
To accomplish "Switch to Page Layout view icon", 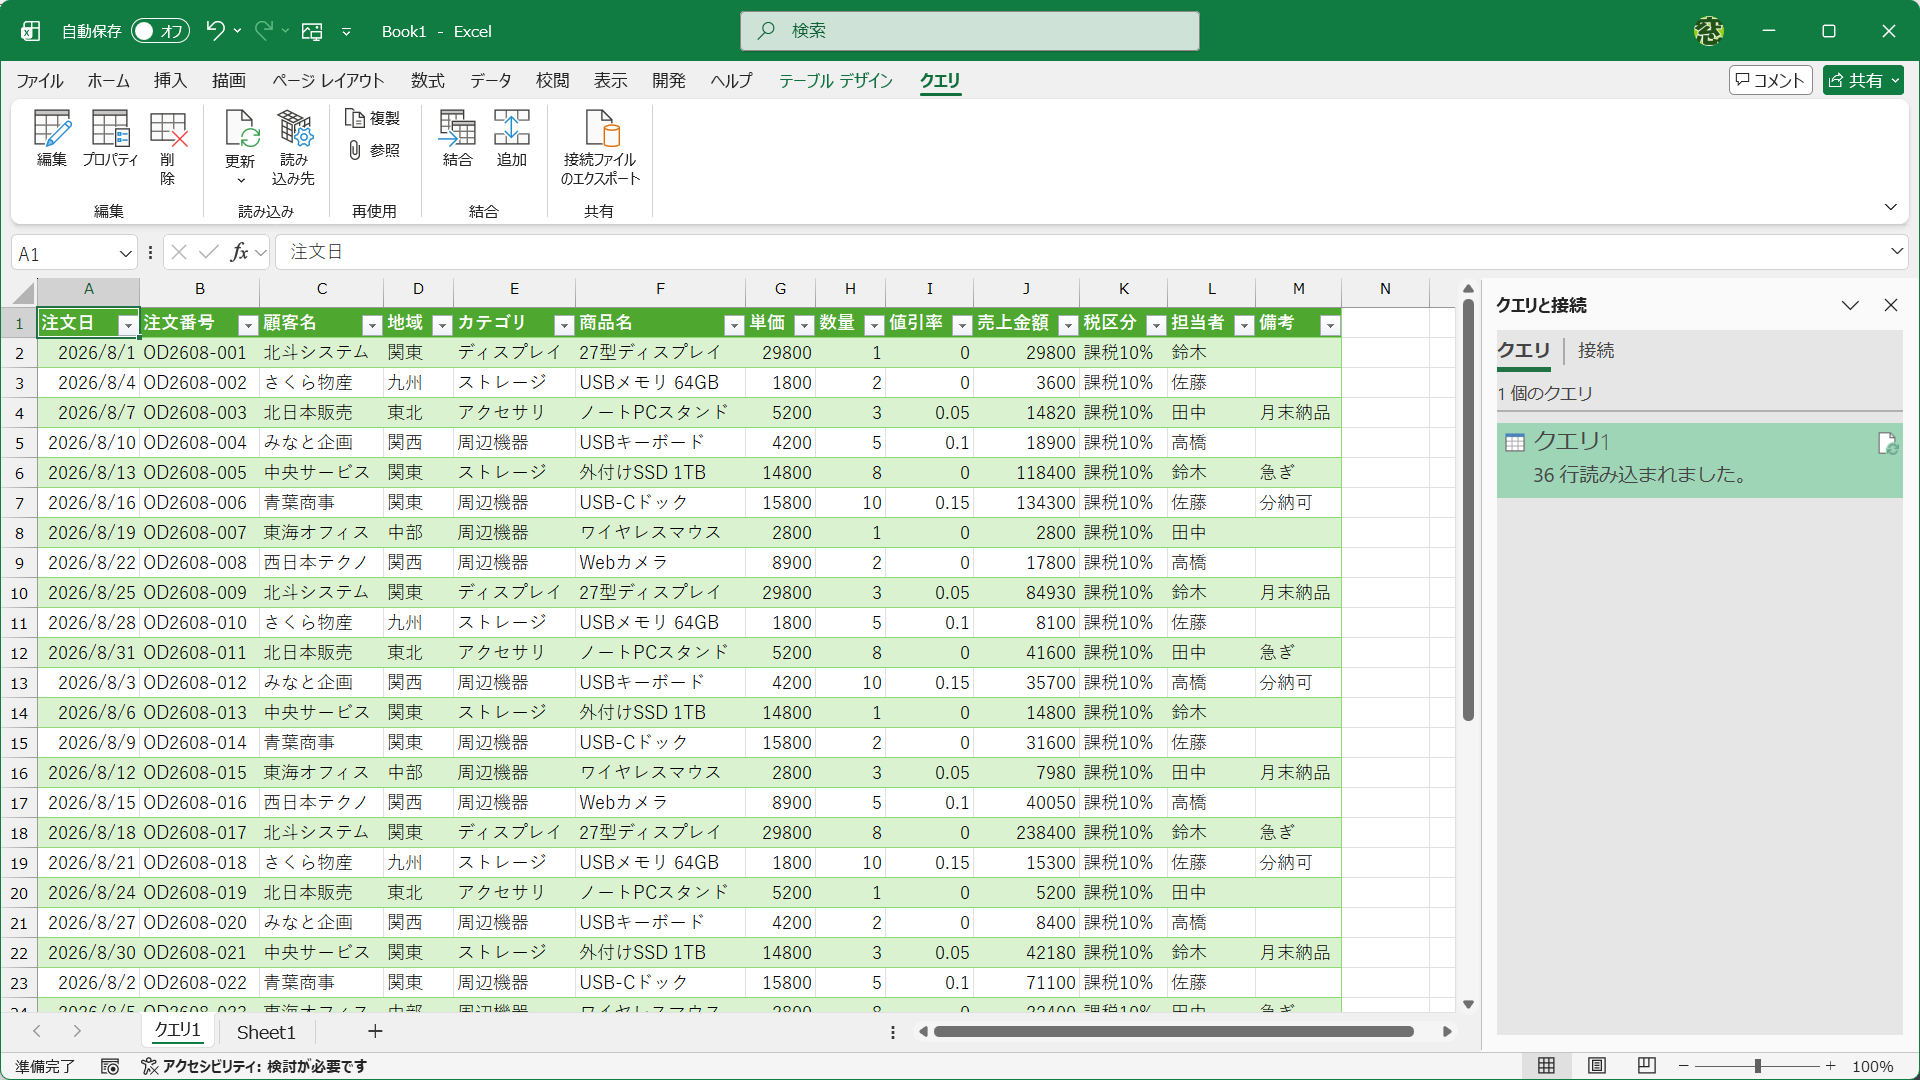I will (x=1597, y=1066).
